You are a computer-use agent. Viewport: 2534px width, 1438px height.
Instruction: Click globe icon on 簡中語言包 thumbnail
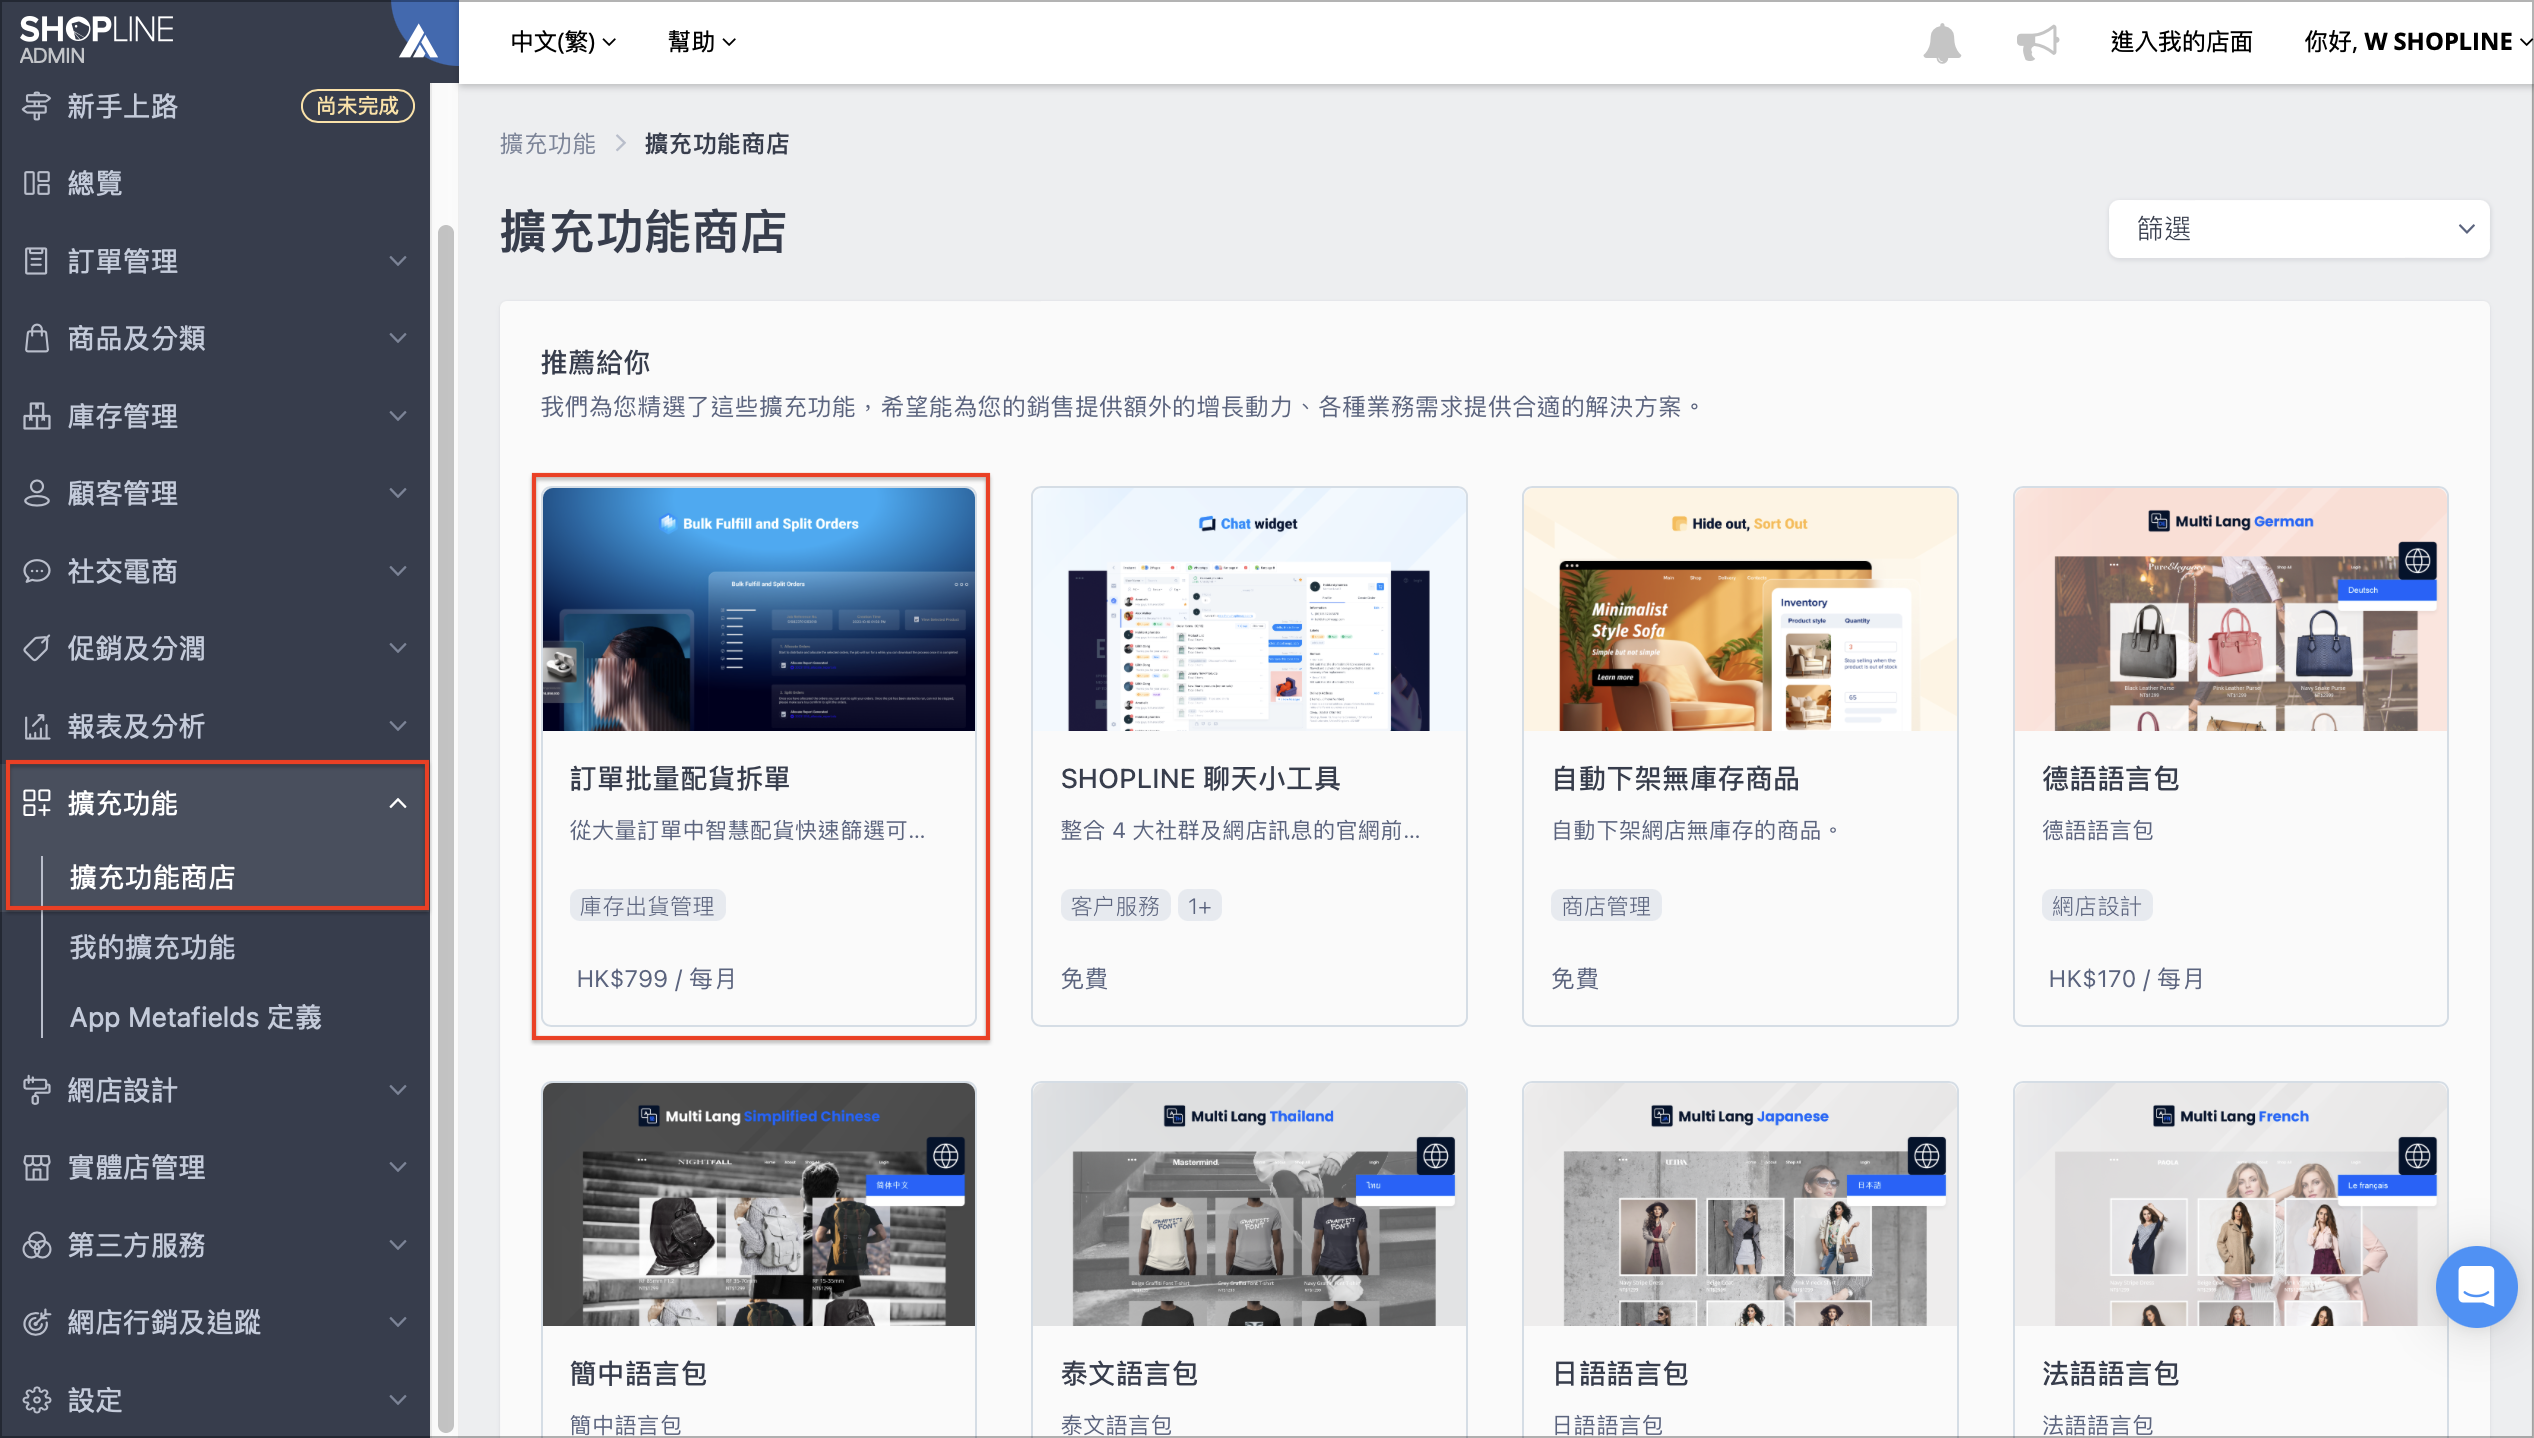click(x=945, y=1156)
